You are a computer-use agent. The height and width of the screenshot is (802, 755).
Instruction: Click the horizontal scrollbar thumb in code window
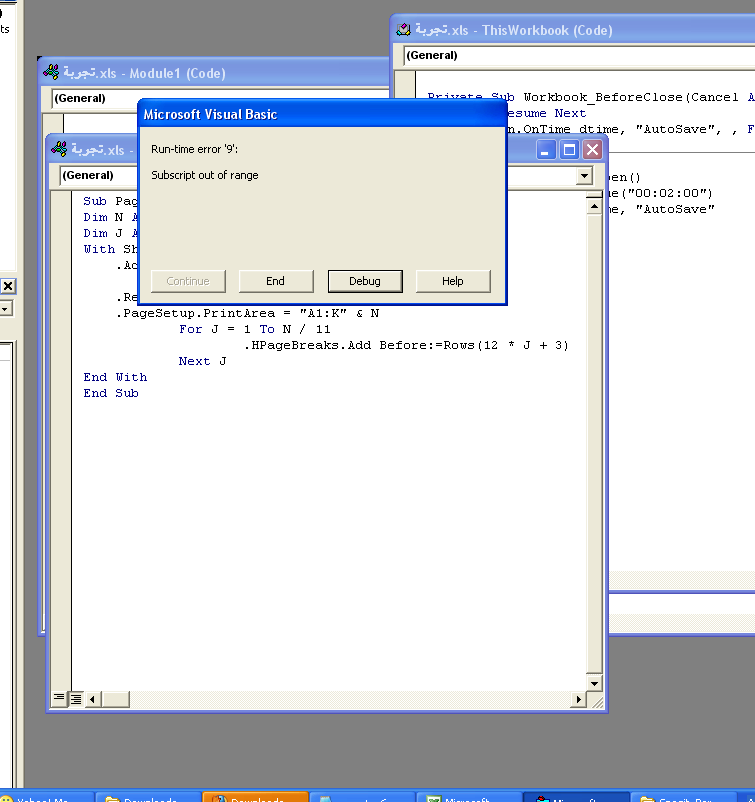(115, 699)
